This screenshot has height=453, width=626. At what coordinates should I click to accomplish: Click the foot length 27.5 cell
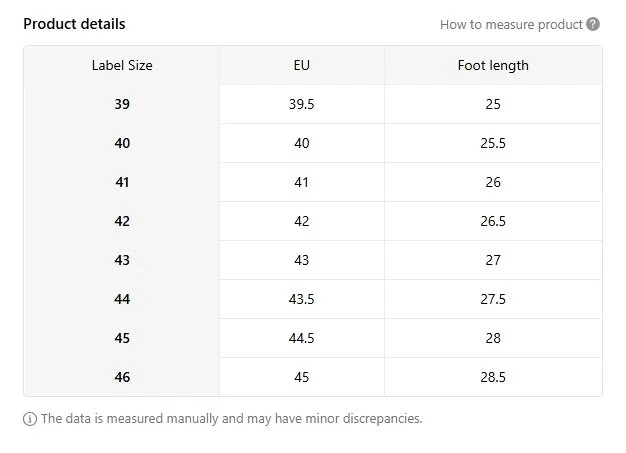click(x=493, y=299)
